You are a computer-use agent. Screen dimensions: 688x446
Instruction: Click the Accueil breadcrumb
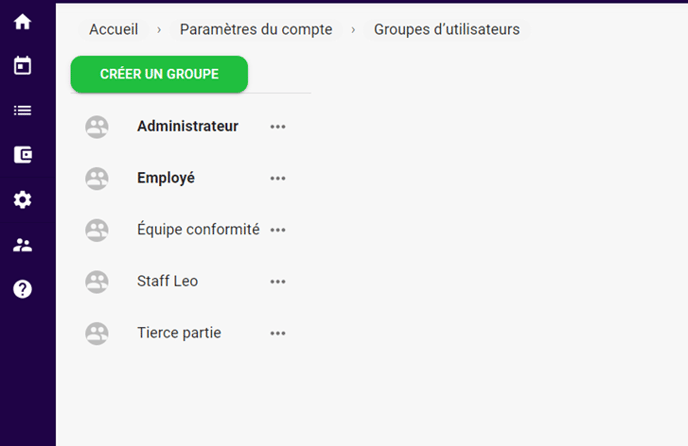coord(114,29)
